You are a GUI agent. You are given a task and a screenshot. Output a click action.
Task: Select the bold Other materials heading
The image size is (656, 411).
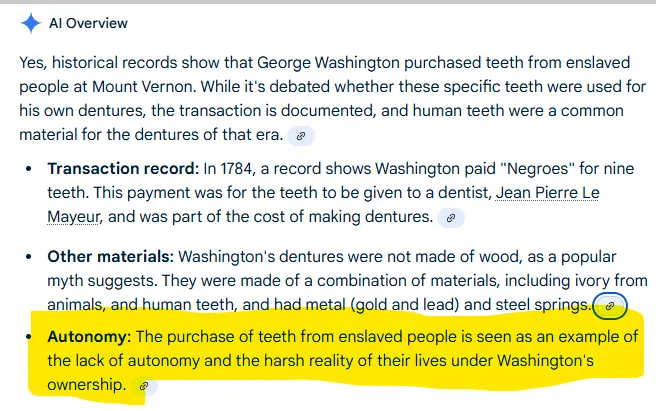pos(110,257)
